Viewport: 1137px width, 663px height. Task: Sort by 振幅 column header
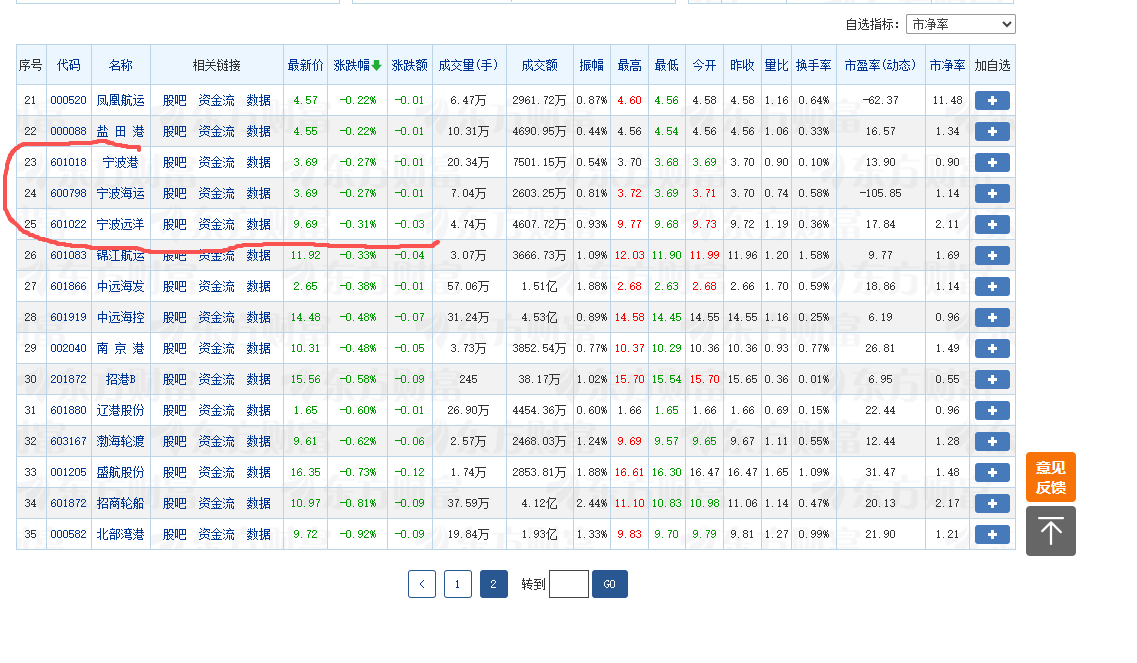tap(592, 65)
